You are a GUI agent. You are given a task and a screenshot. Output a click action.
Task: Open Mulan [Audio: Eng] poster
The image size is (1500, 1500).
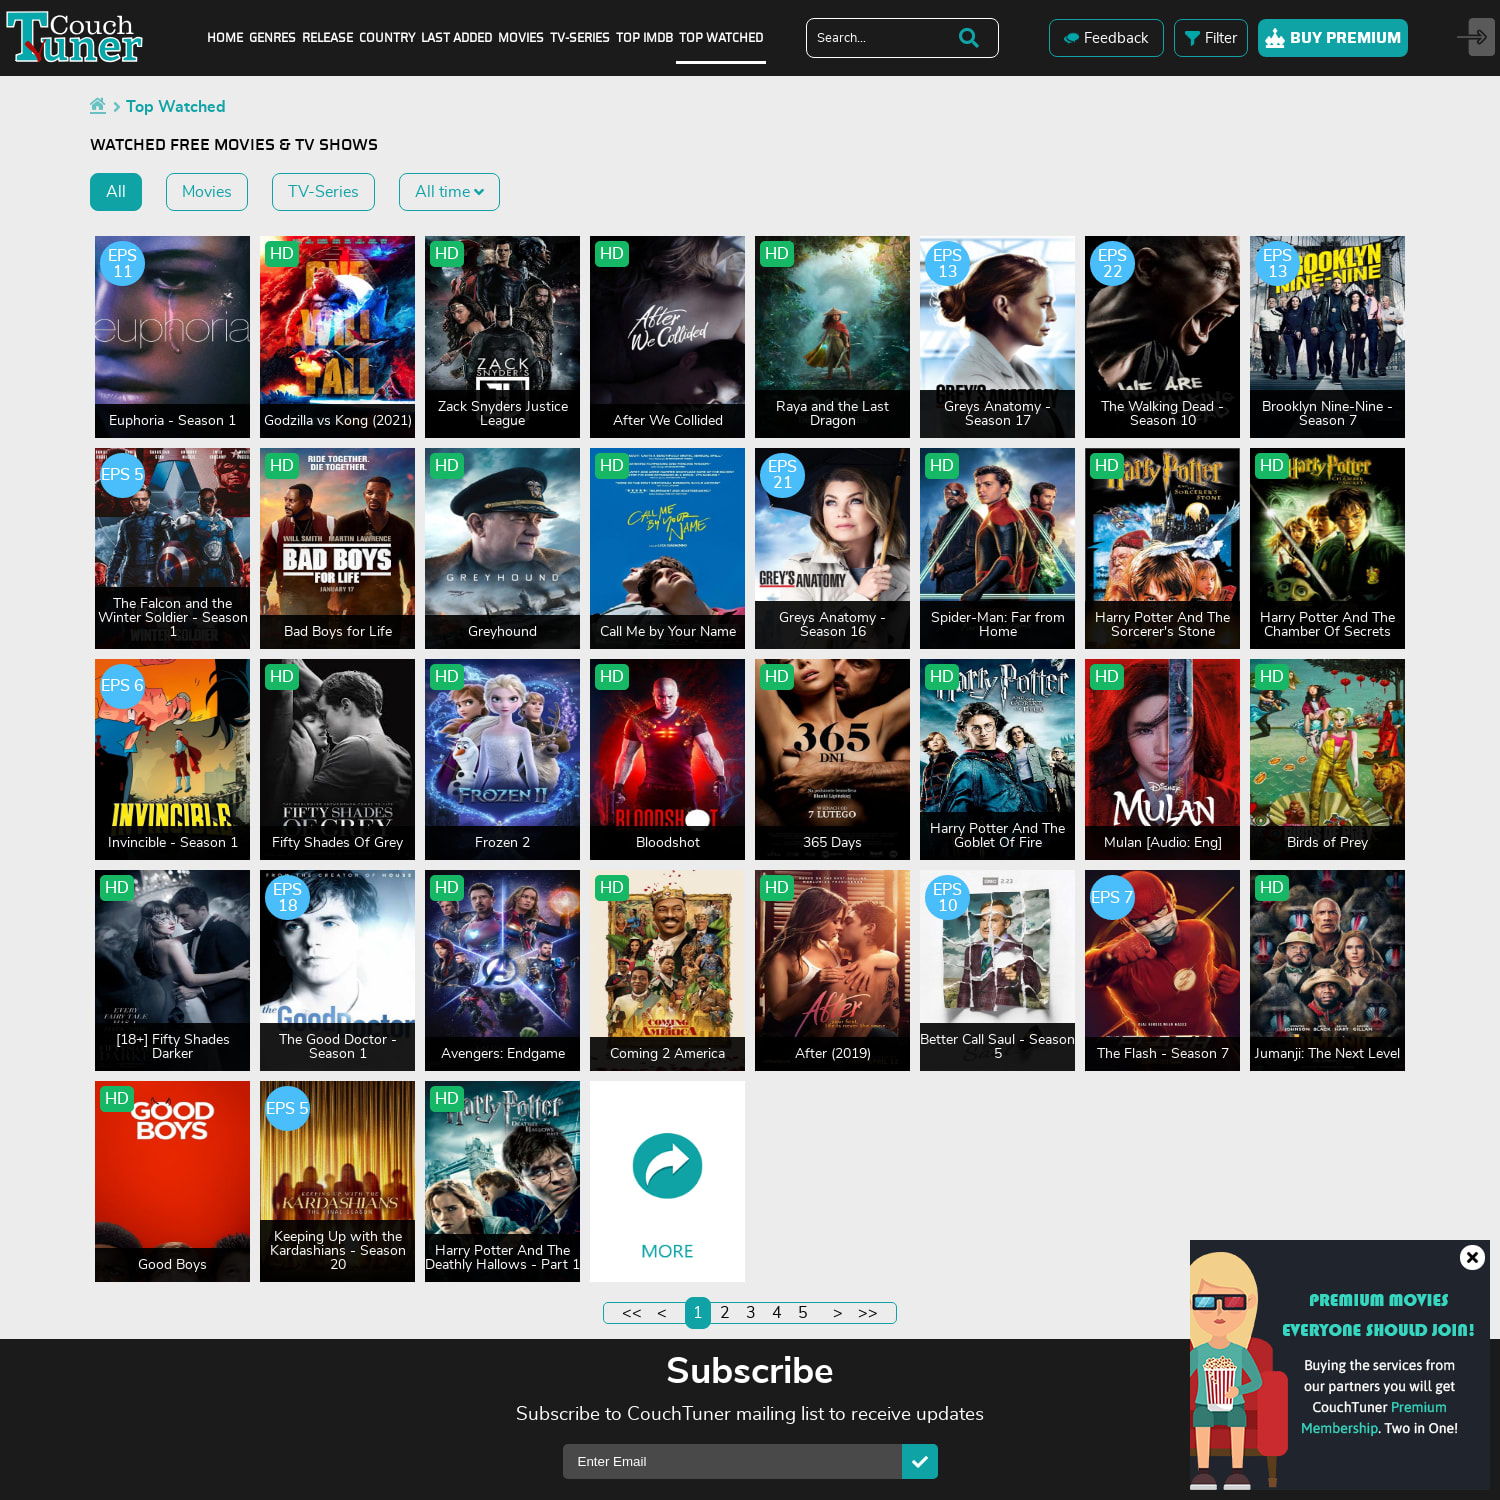[1162, 759]
